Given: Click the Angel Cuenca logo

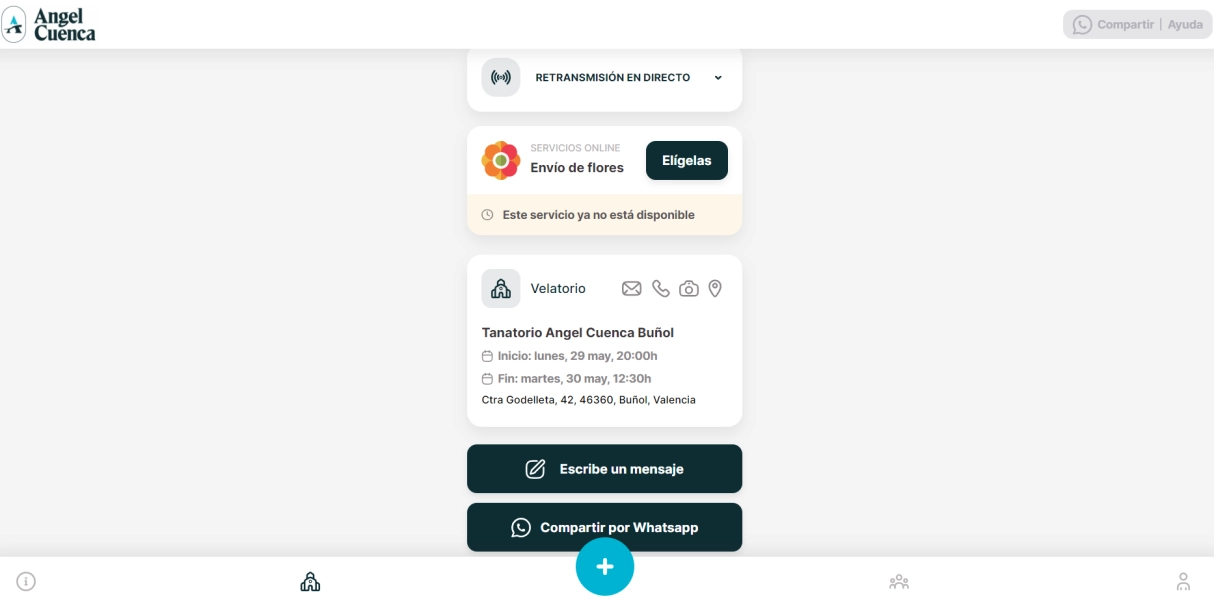Looking at the screenshot, I should coord(49,24).
